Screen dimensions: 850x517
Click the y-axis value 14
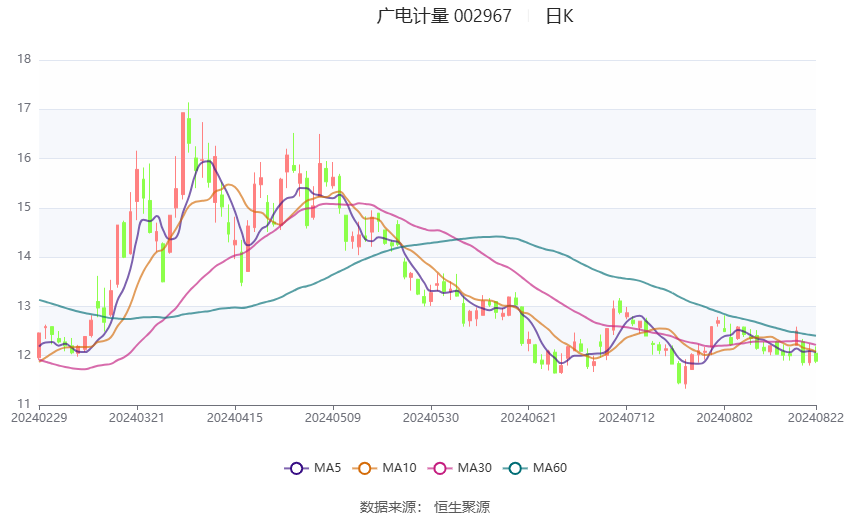(x=24, y=256)
